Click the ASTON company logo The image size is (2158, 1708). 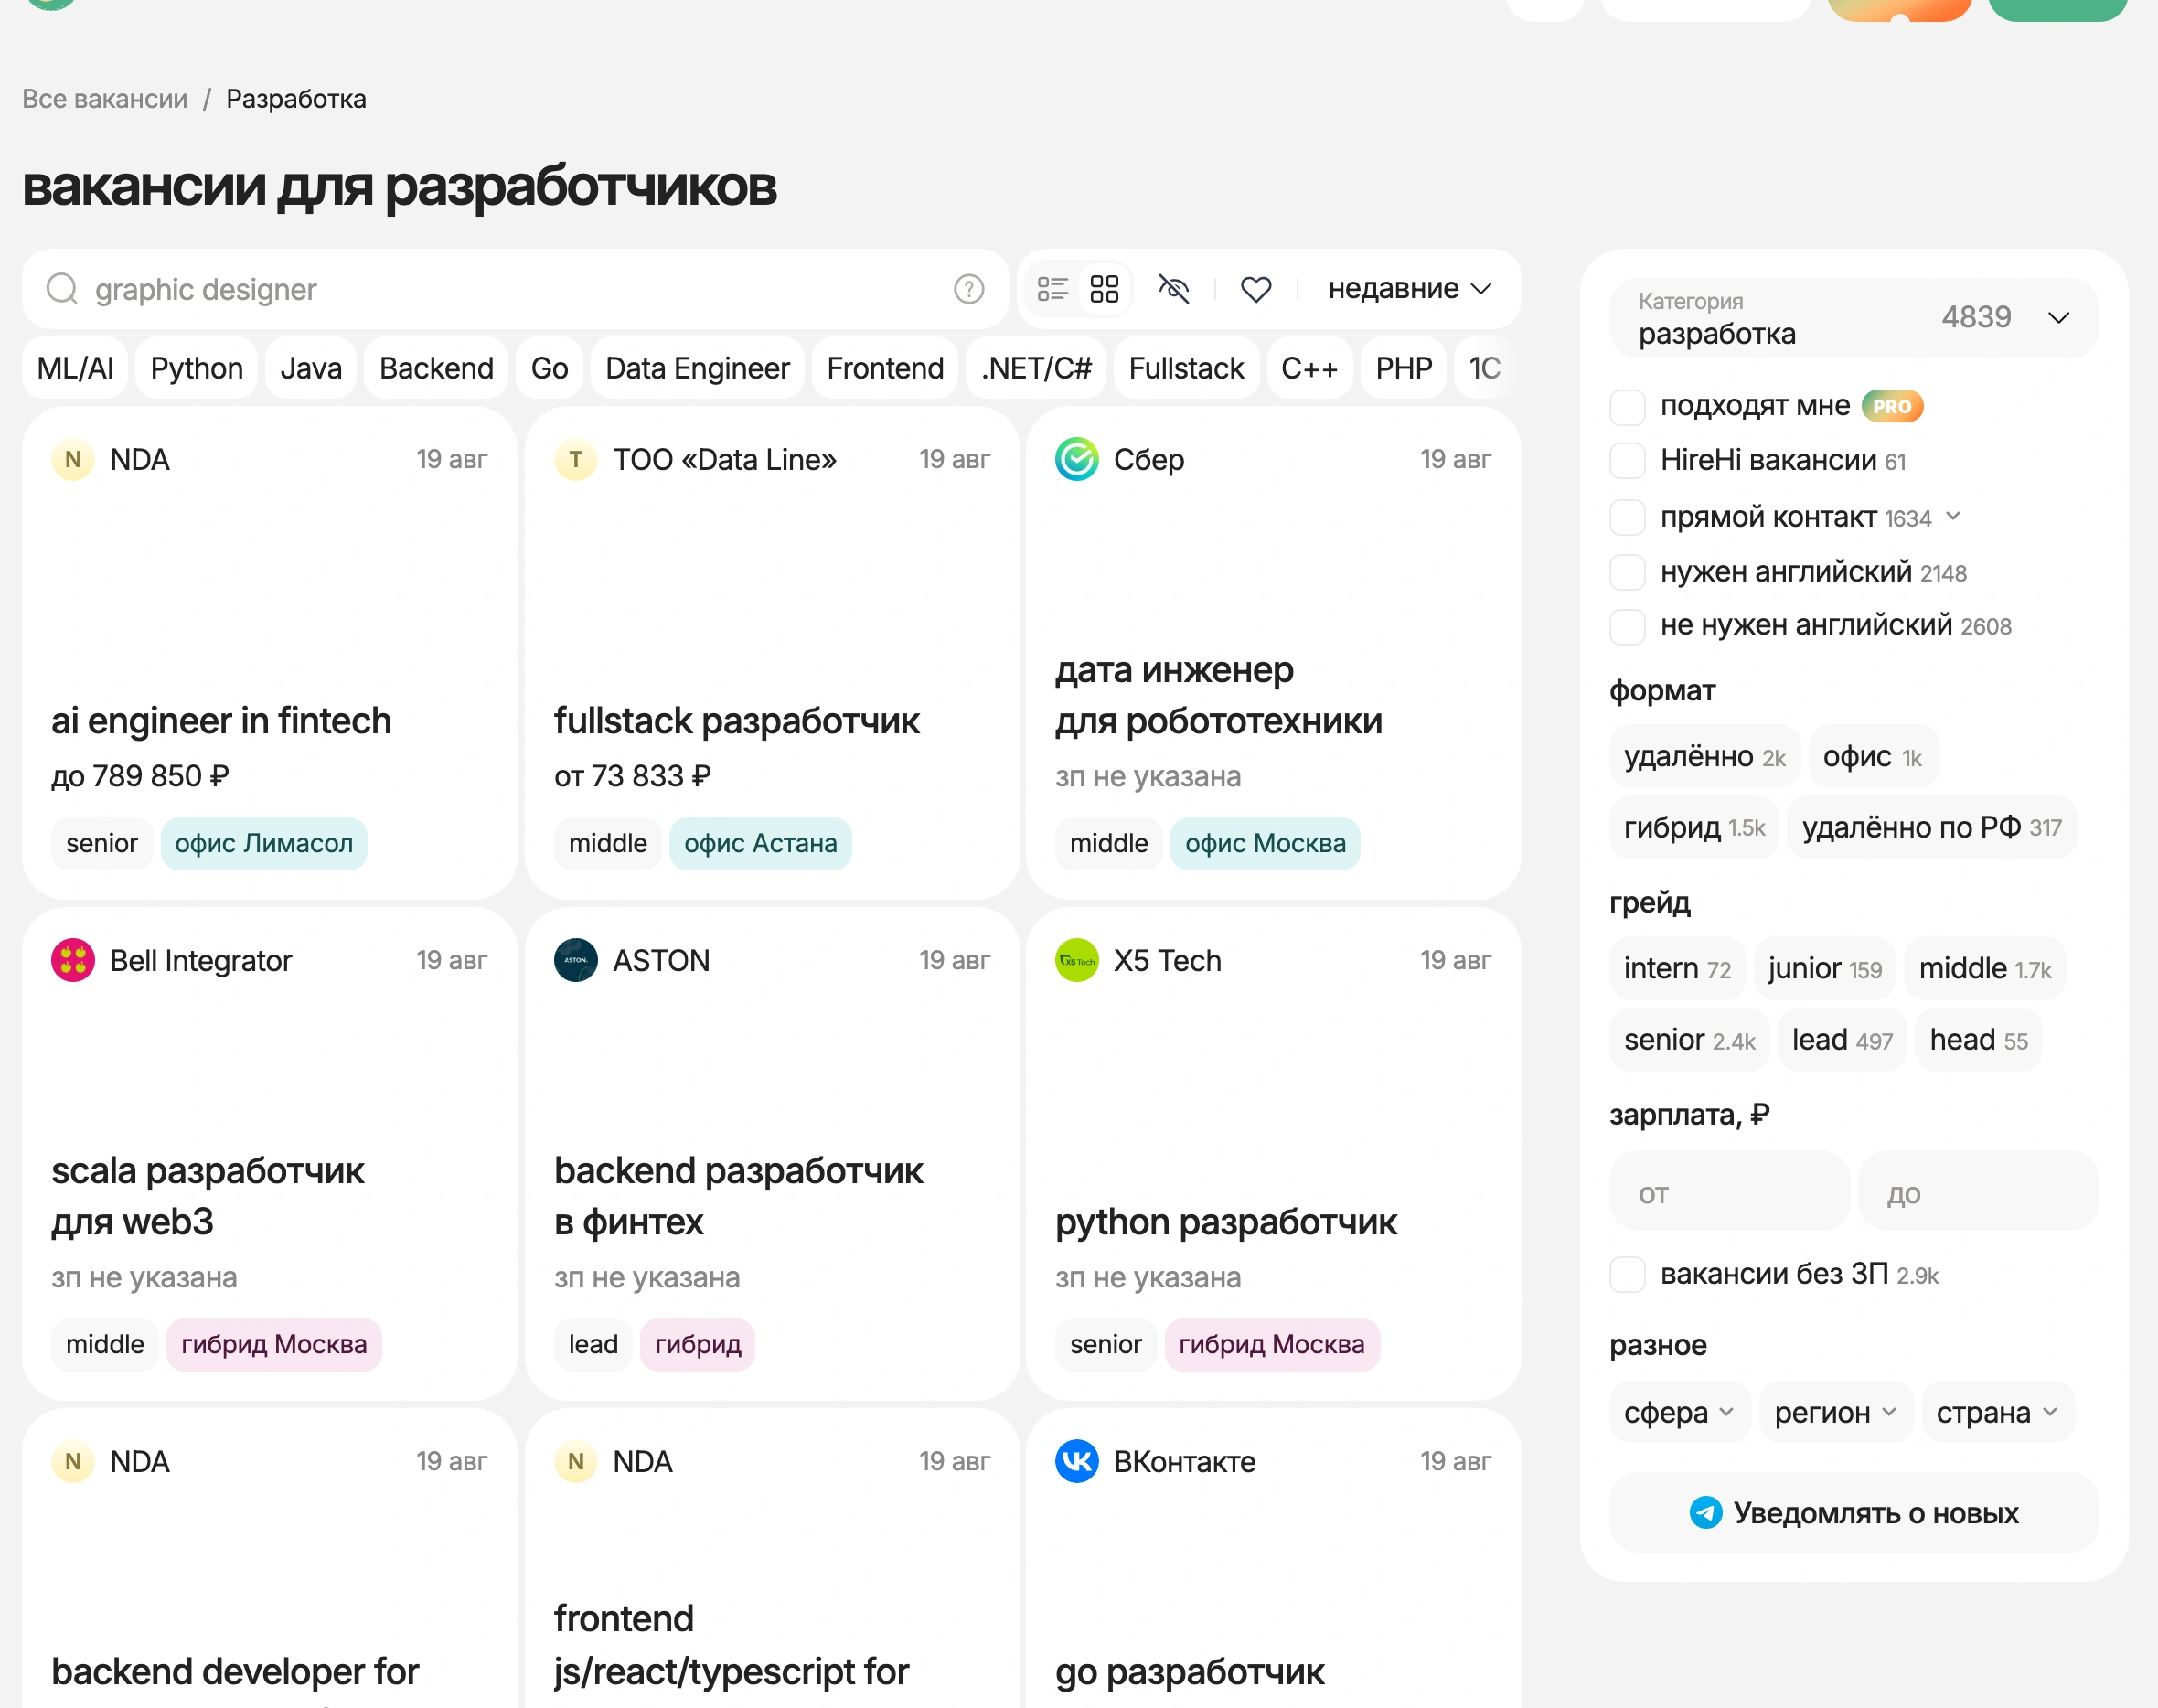click(575, 960)
